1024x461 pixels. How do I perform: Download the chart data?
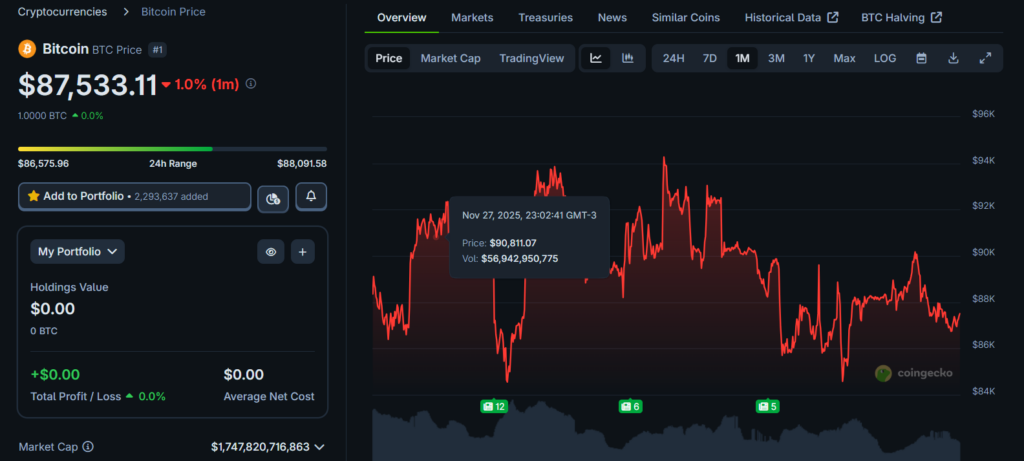953,58
